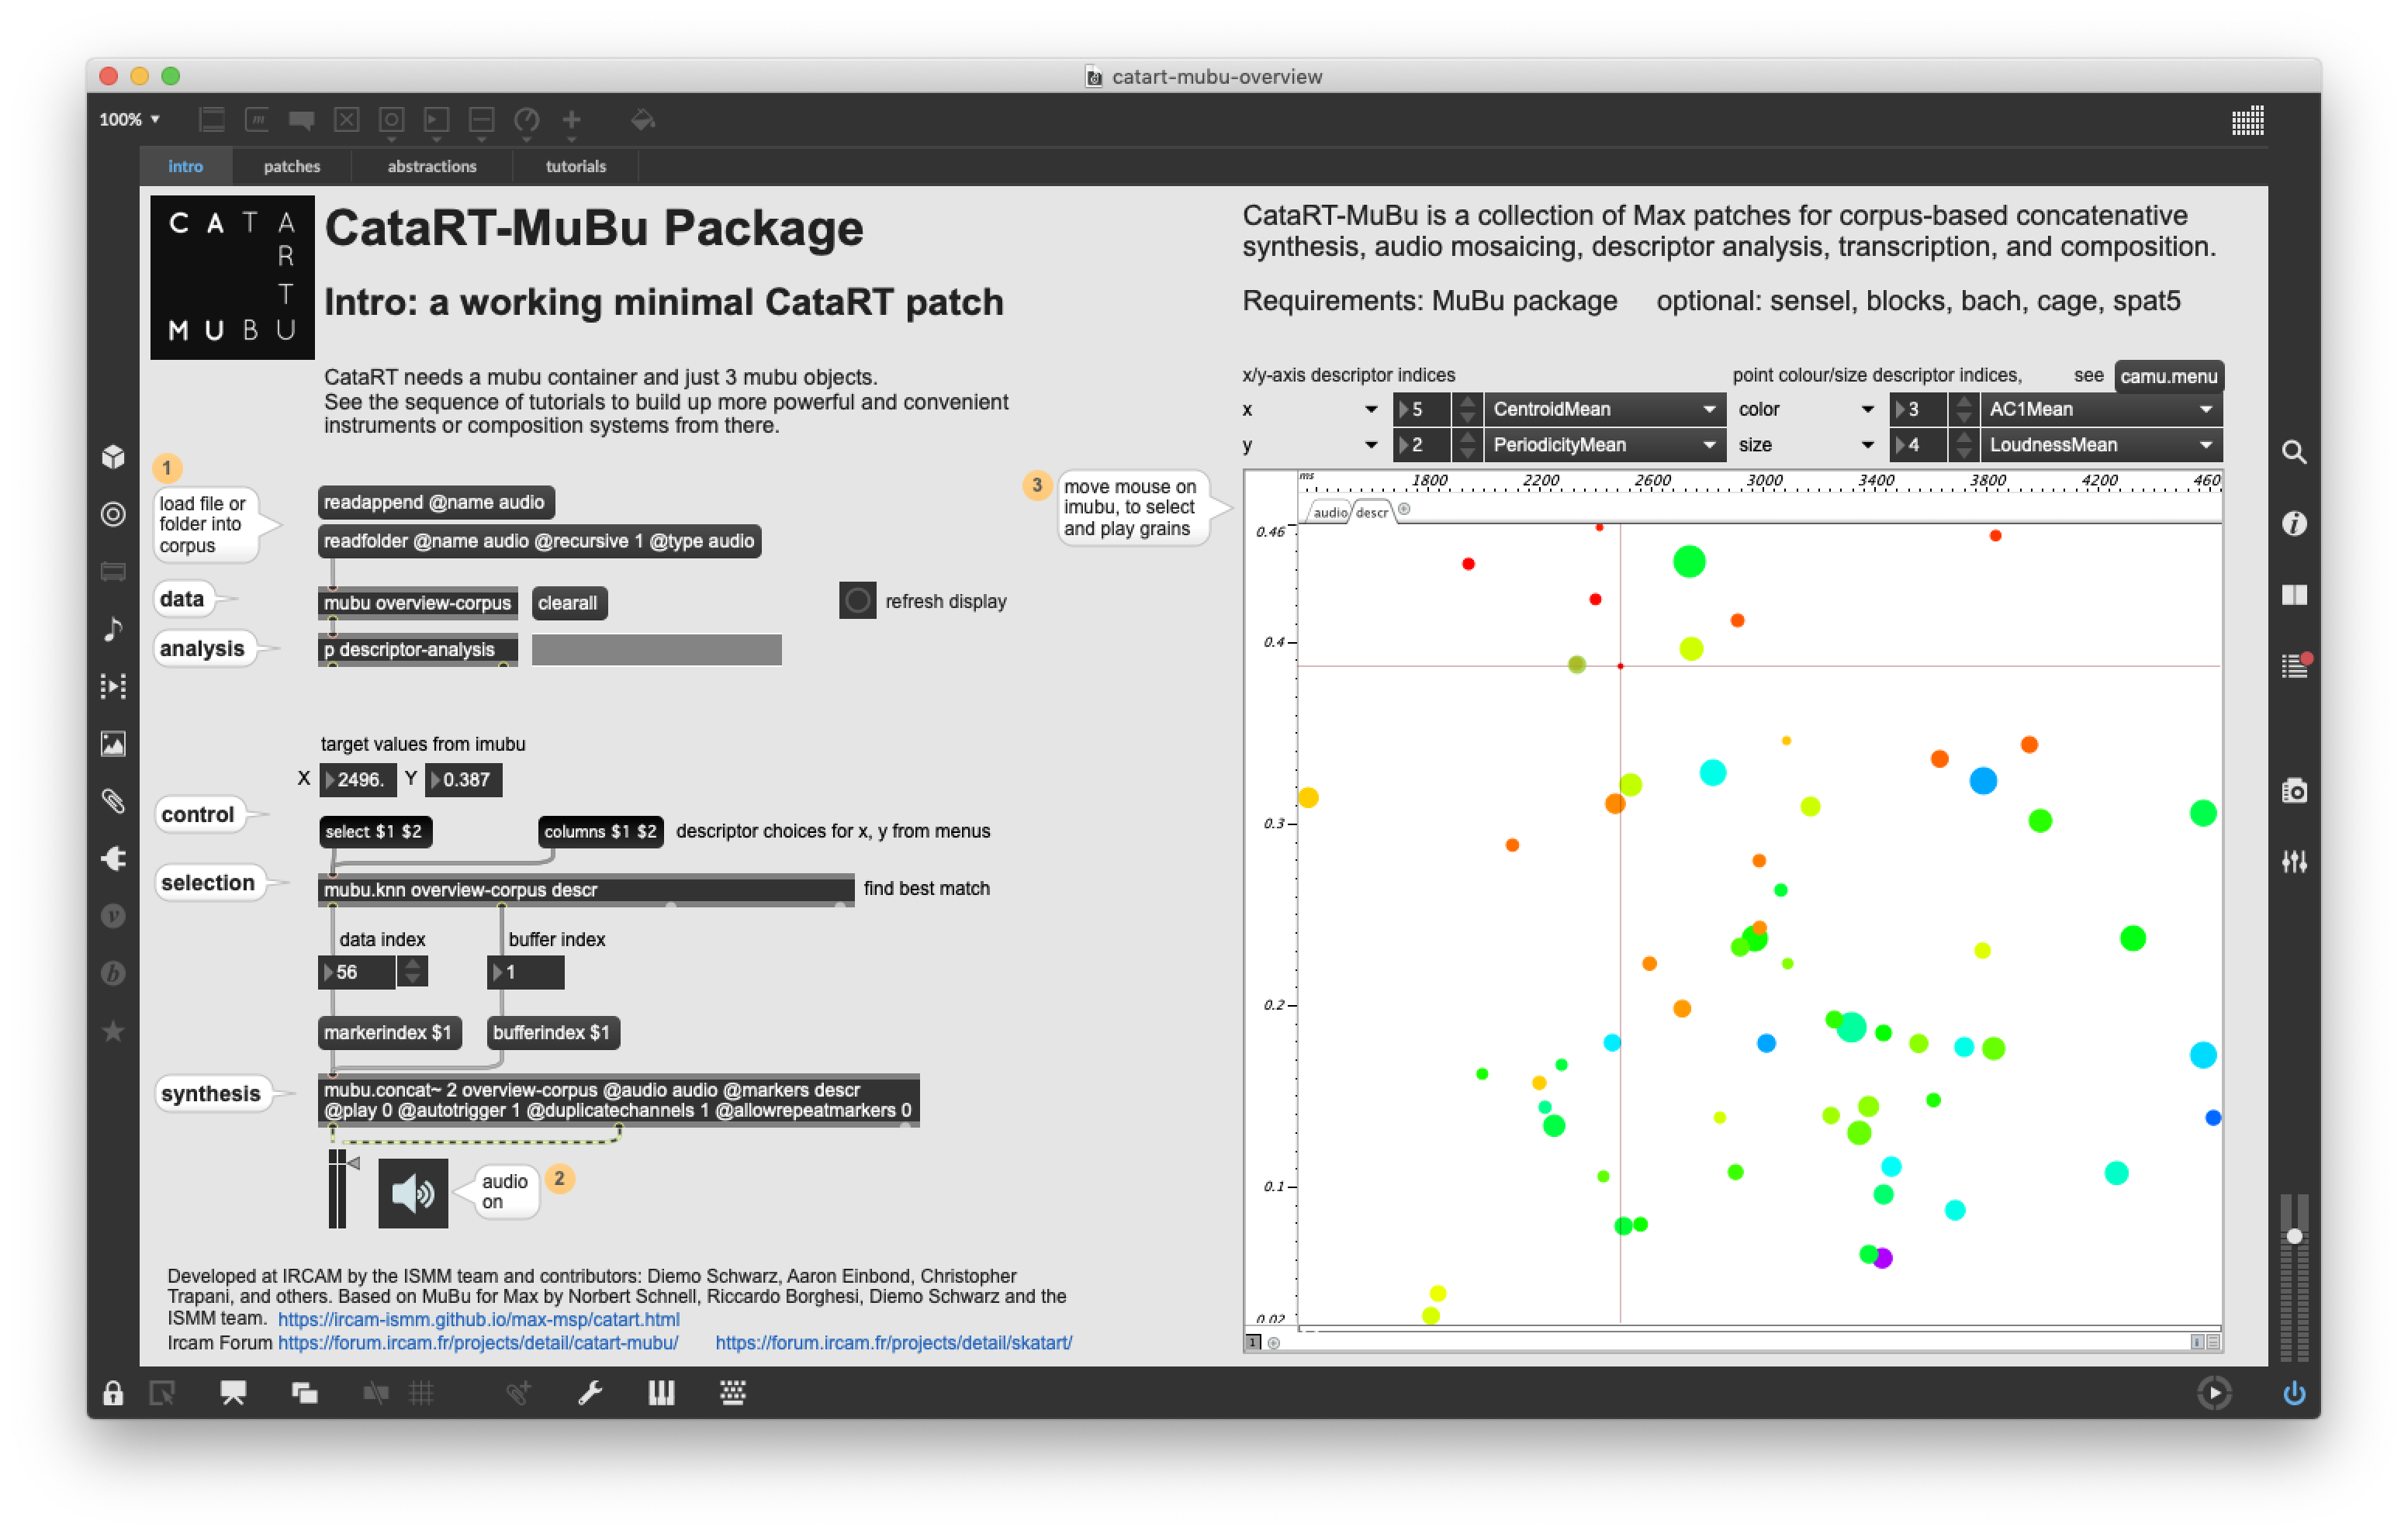Open the reference book icon in right sidebar
The image size is (2408, 1534).
[2294, 595]
